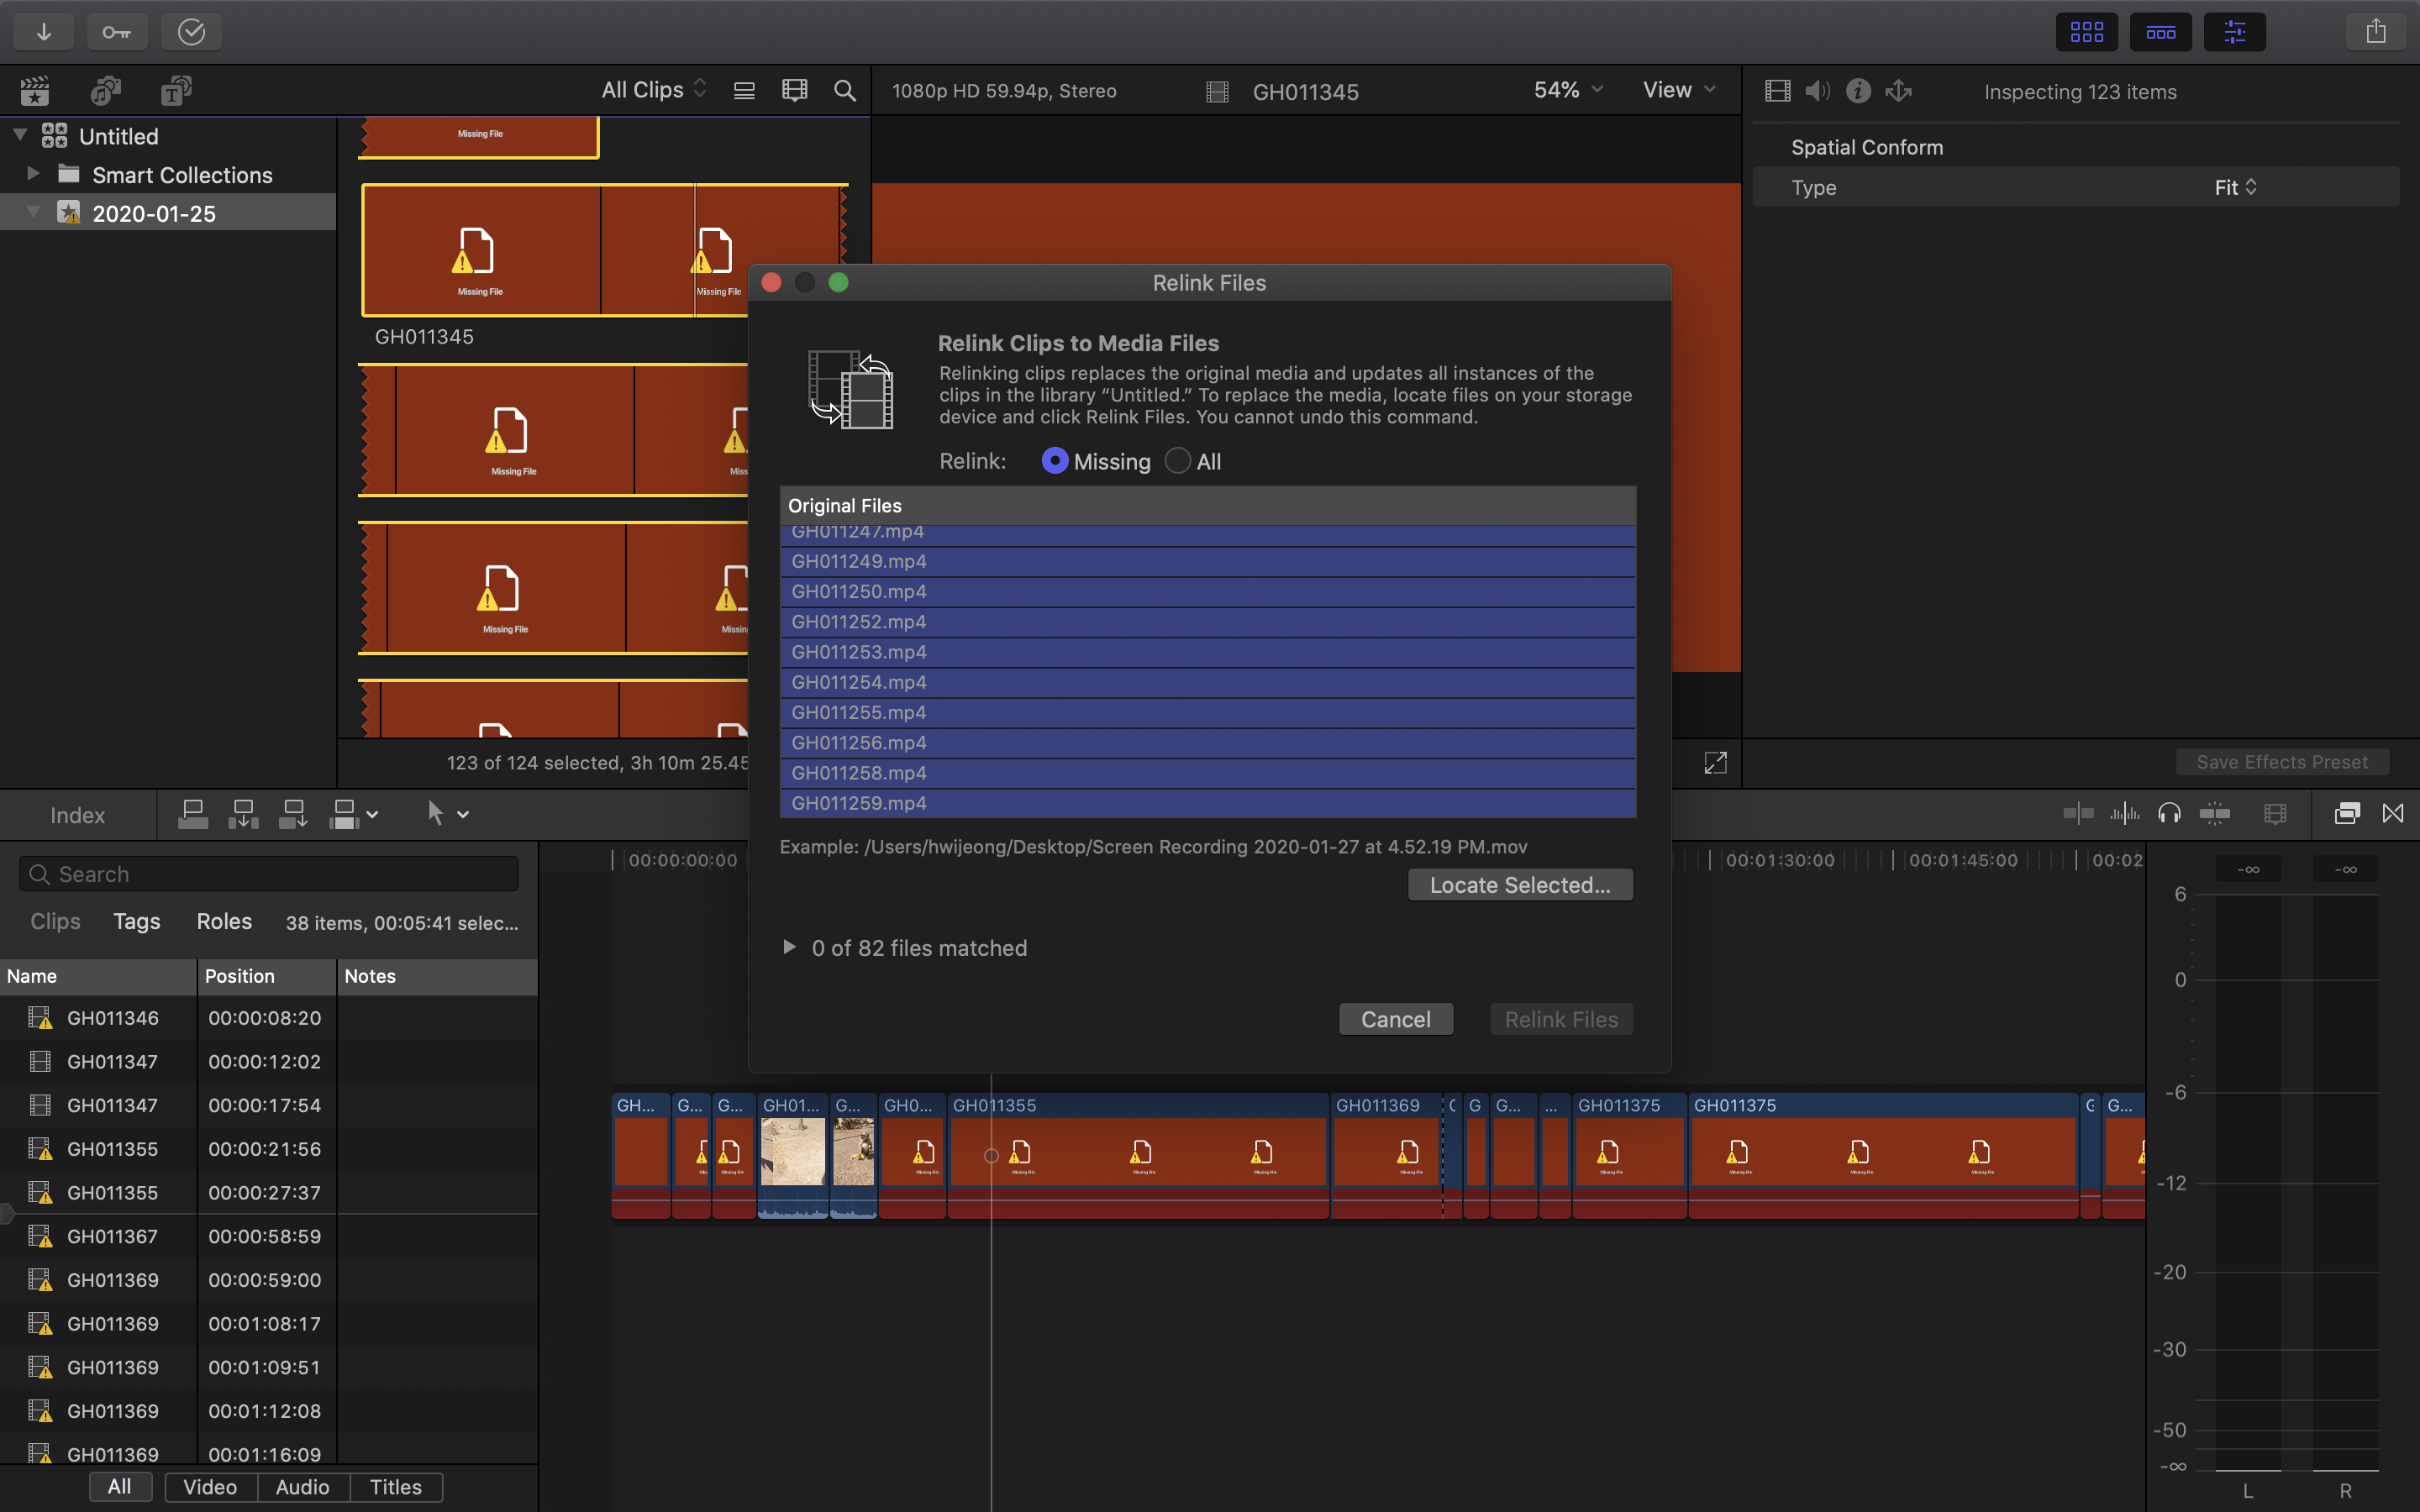Toggle the audio skimming headphones icon
The image size is (2420, 1512).
2169,814
